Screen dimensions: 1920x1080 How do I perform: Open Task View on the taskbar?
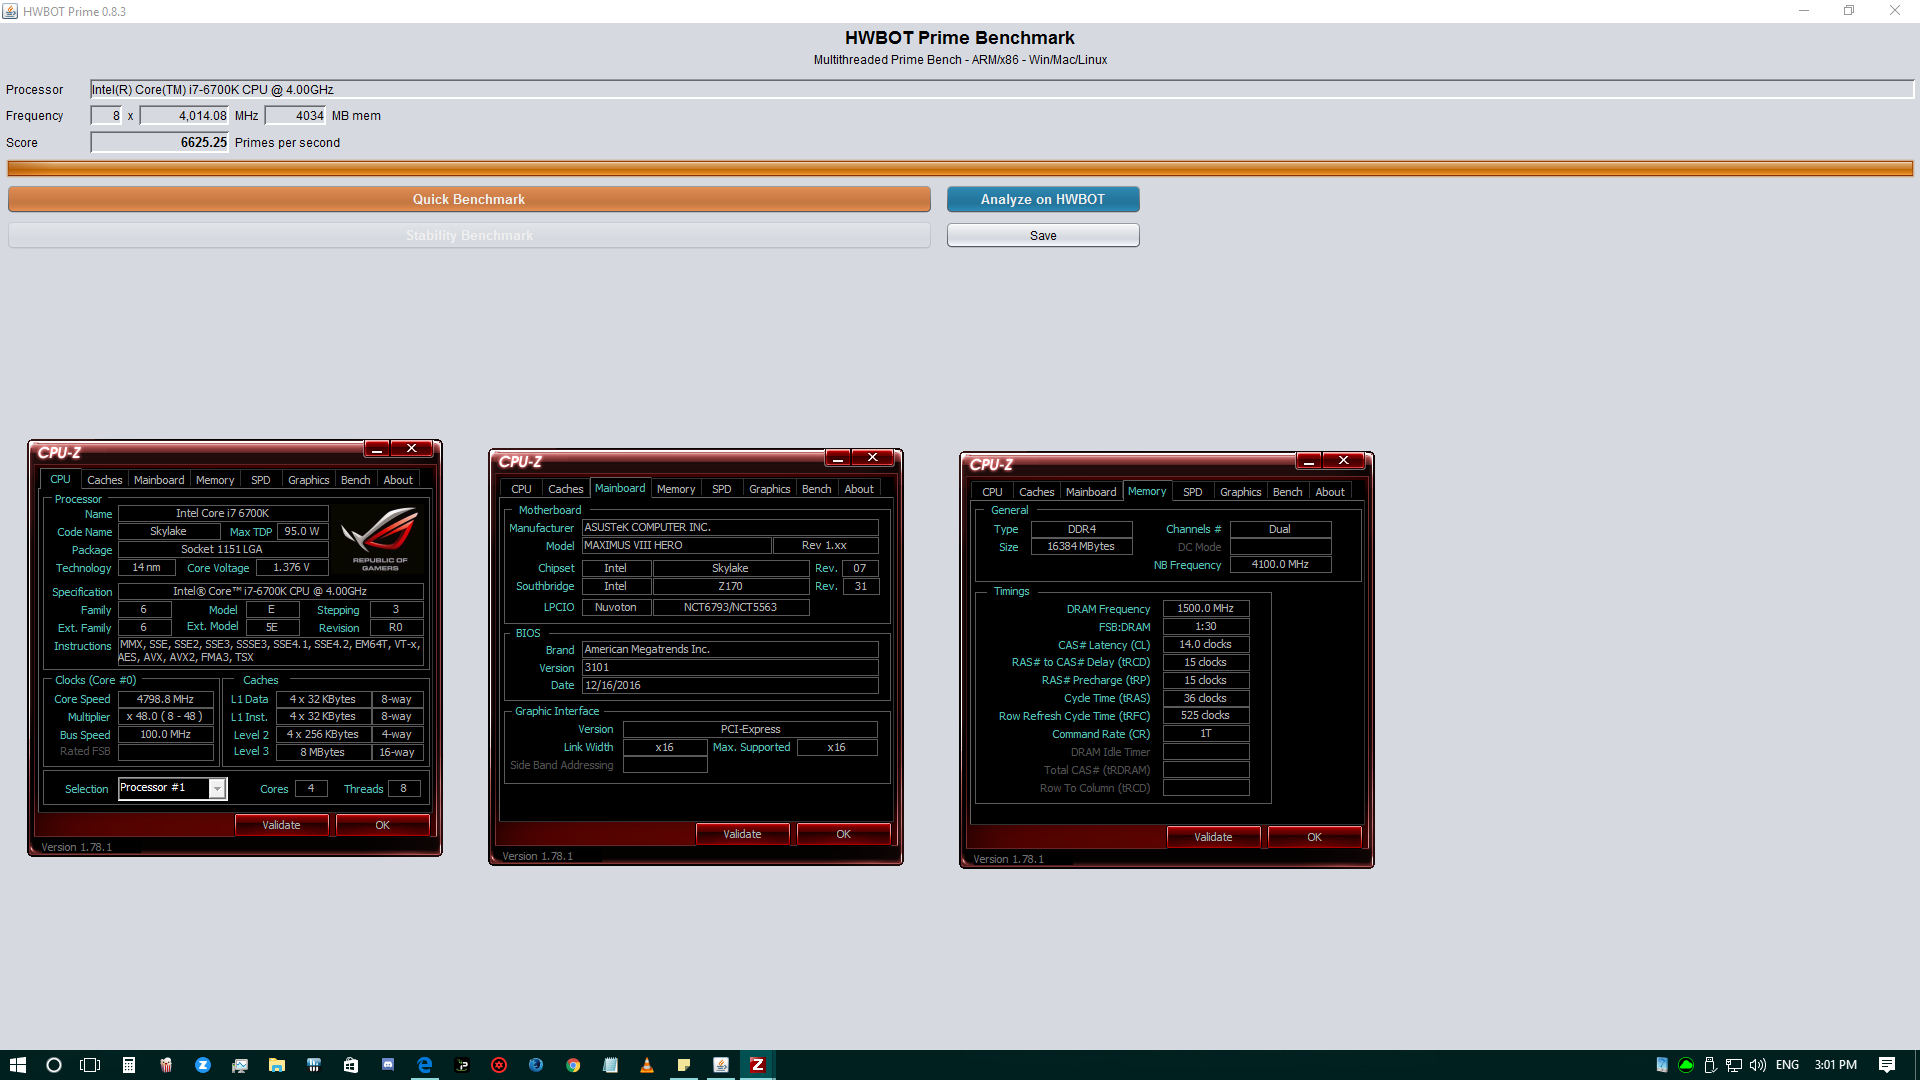click(90, 1065)
